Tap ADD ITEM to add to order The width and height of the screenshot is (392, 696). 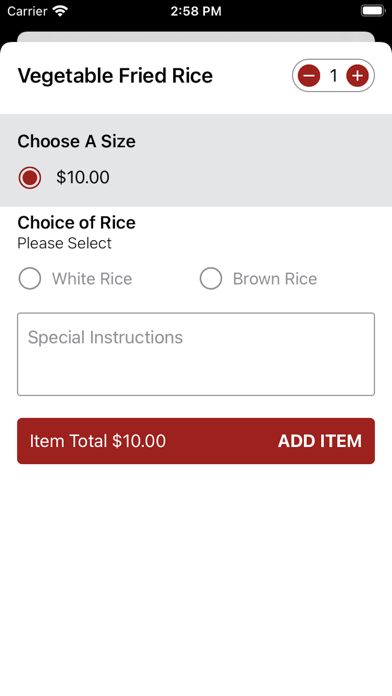pos(320,441)
